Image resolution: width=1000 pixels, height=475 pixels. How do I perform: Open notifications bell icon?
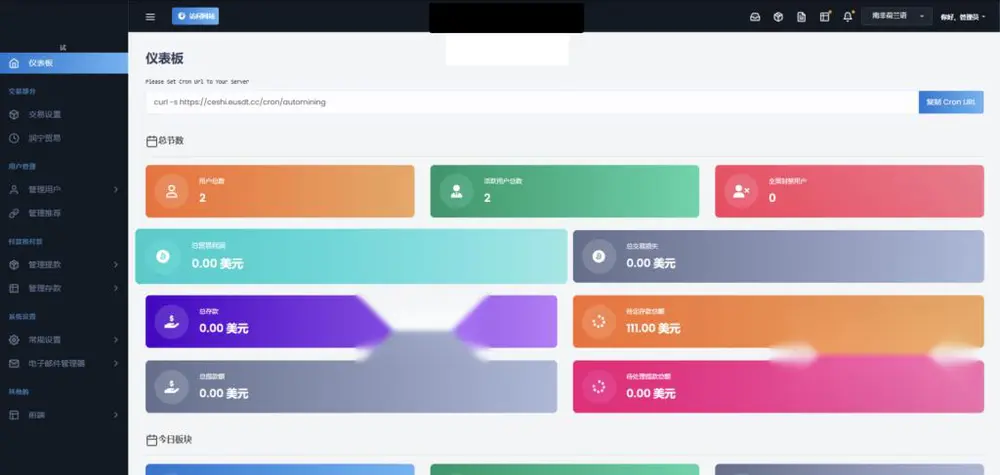[848, 17]
